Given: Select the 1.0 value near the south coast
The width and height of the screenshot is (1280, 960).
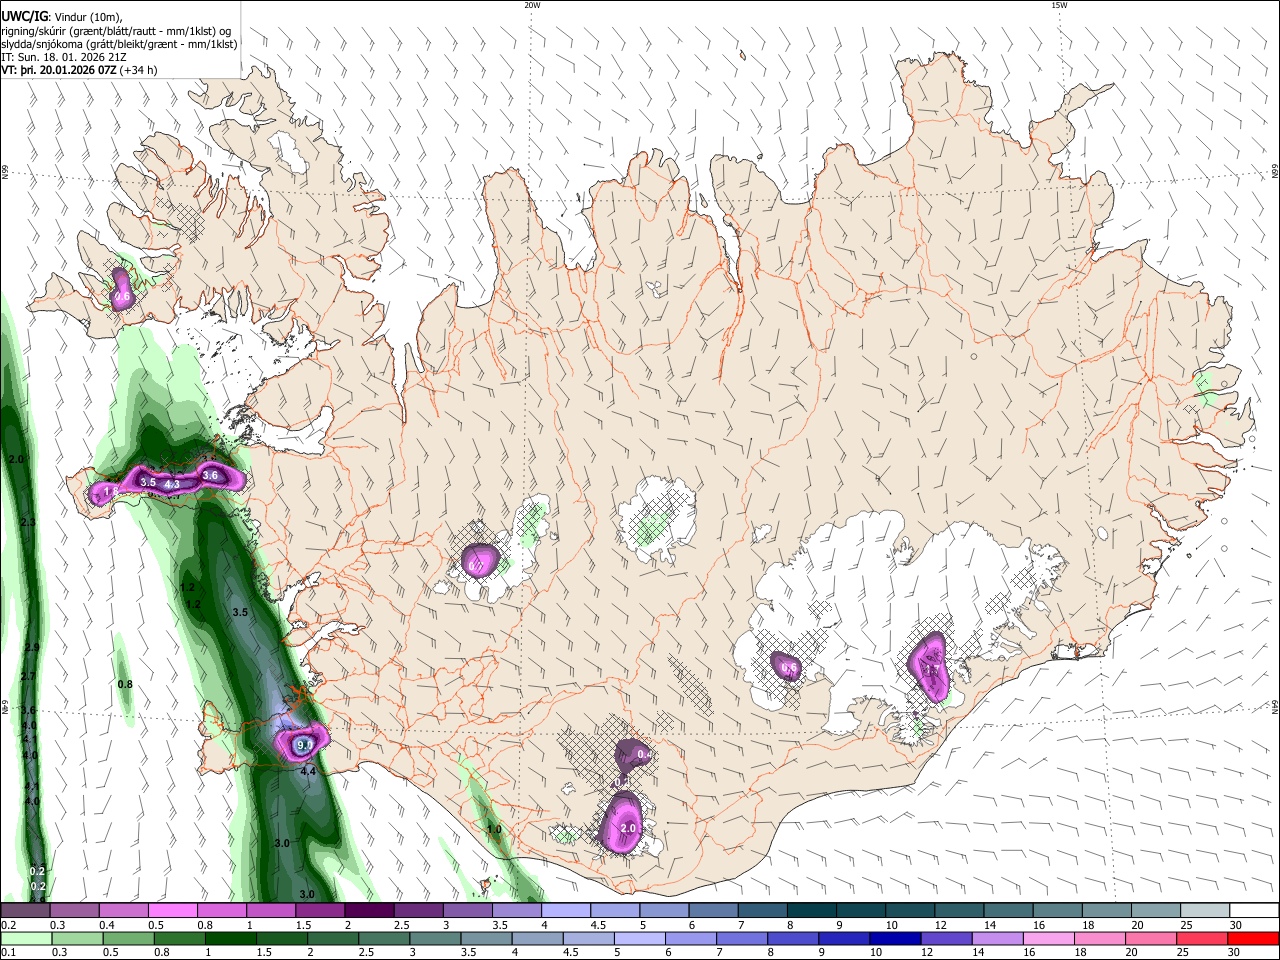Looking at the screenshot, I should point(494,830).
